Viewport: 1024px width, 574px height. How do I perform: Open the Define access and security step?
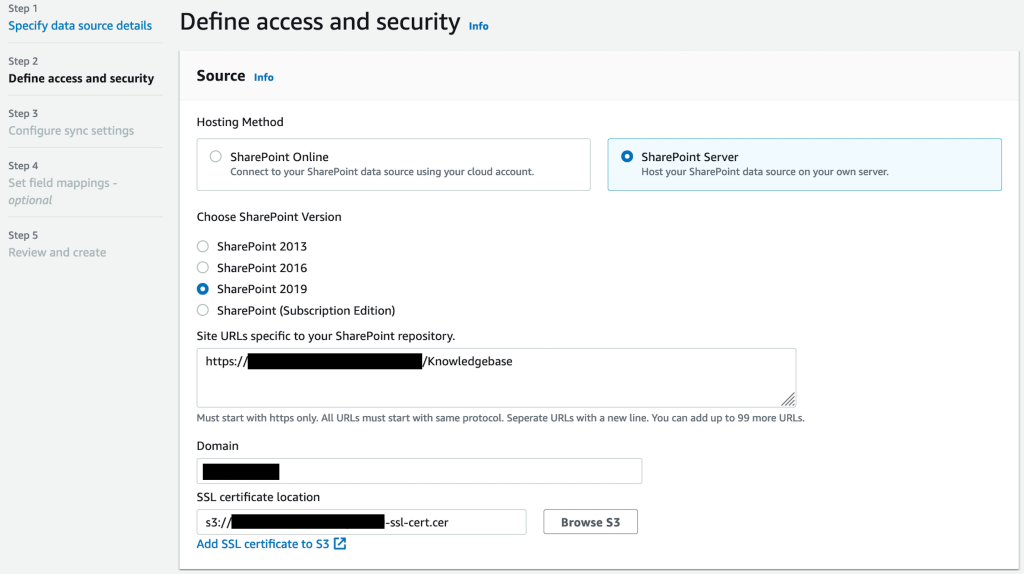tap(81, 78)
